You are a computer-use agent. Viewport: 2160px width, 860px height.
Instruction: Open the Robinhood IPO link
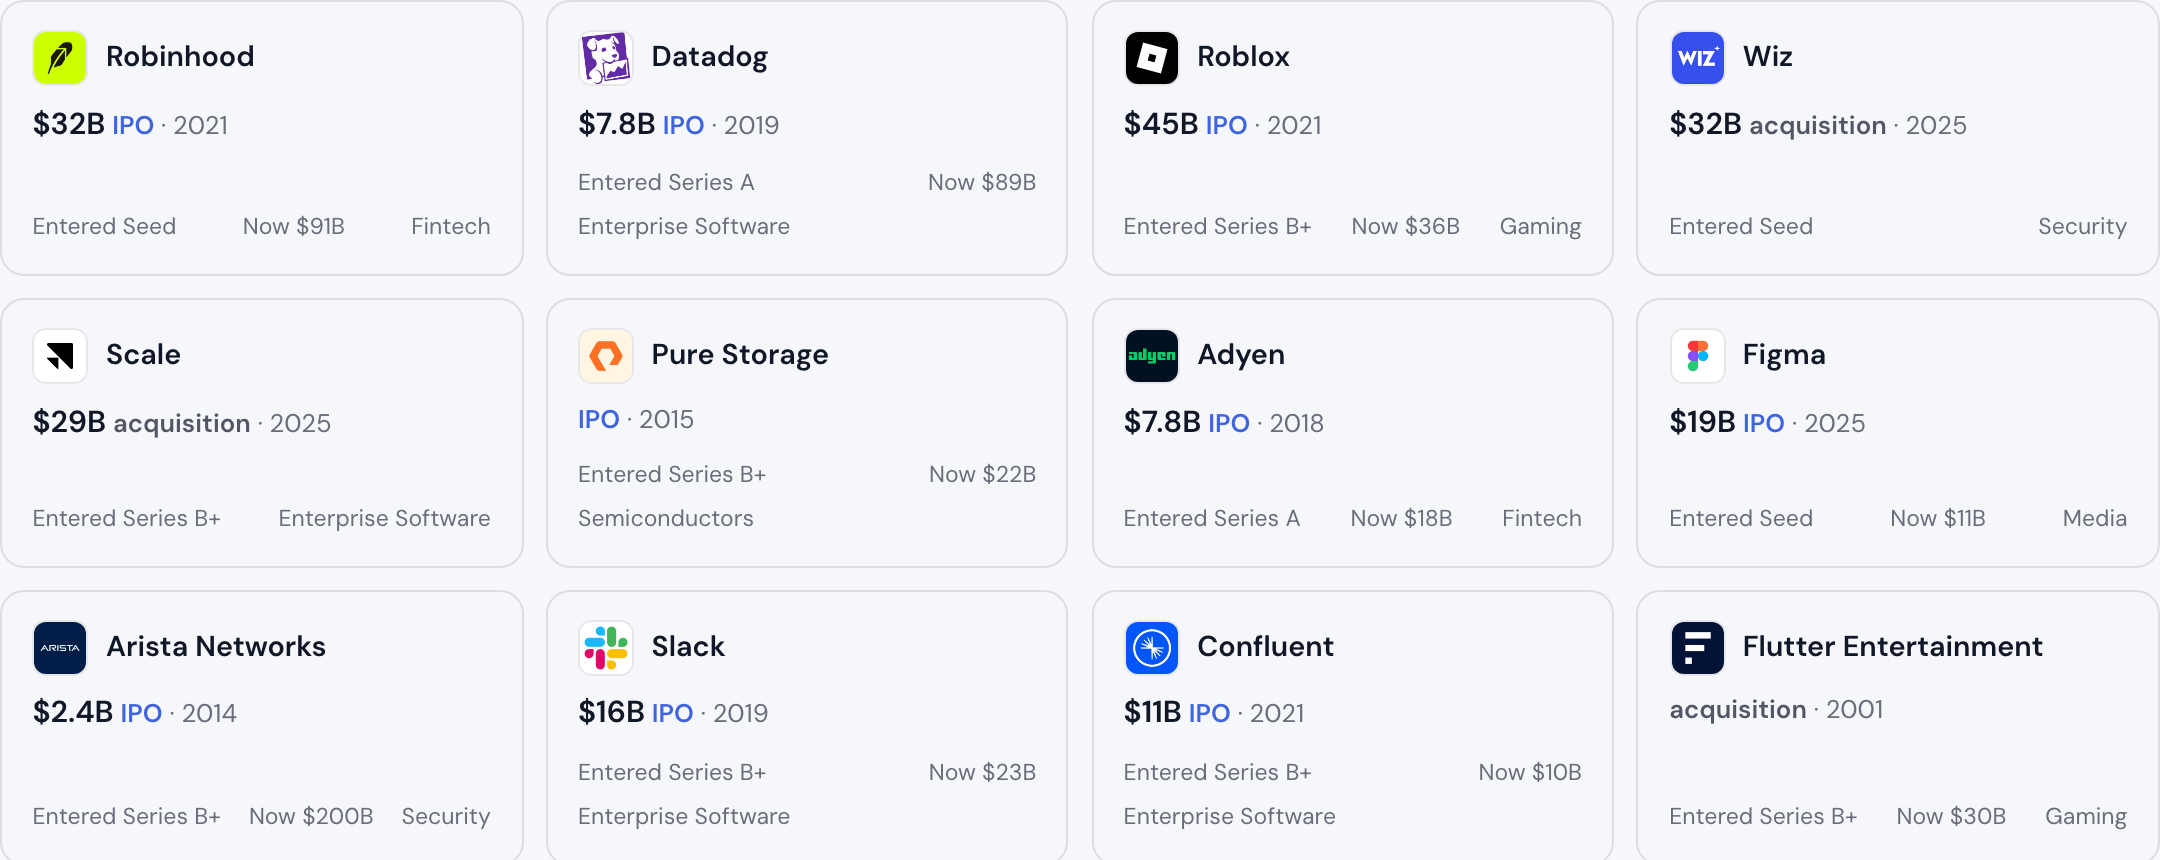tap(133, 125)
